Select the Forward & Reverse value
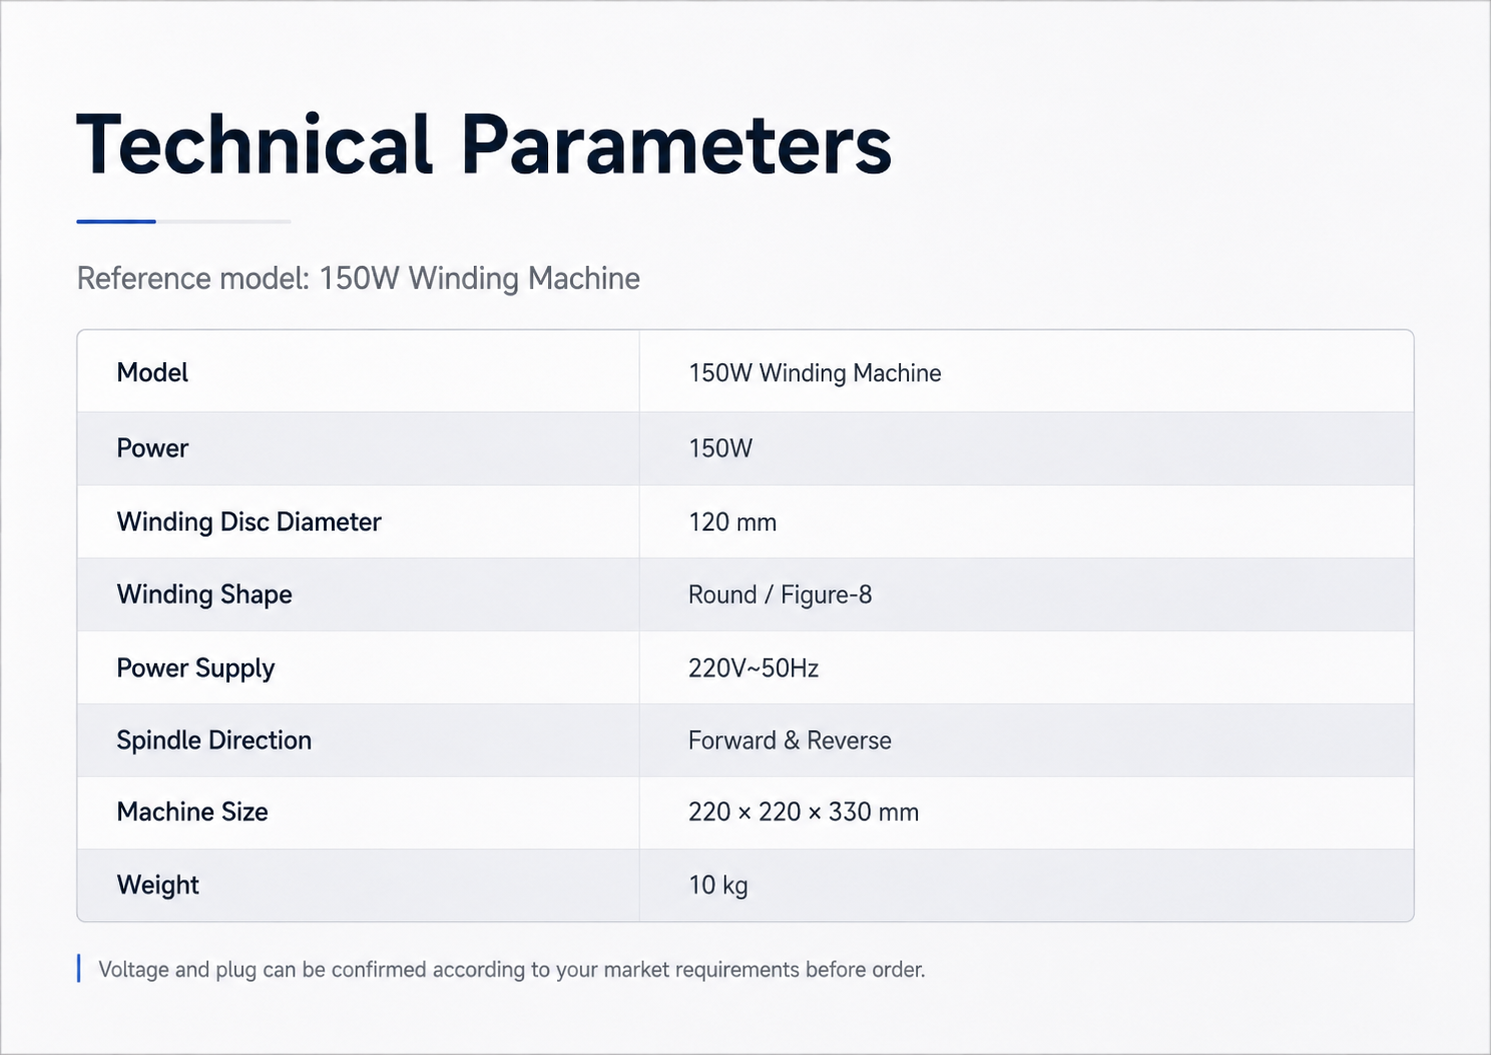1491x1055 pixels. [789, 741]
